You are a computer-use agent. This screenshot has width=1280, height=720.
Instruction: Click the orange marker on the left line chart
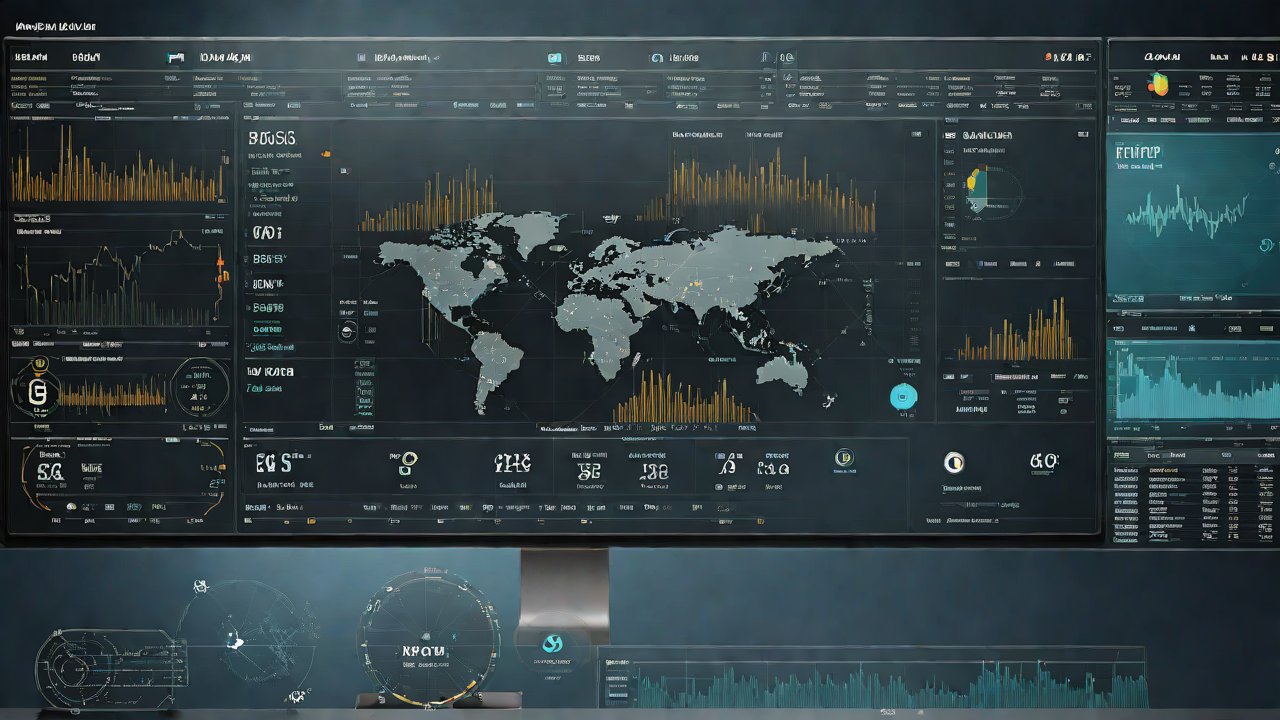pos(220,262)
